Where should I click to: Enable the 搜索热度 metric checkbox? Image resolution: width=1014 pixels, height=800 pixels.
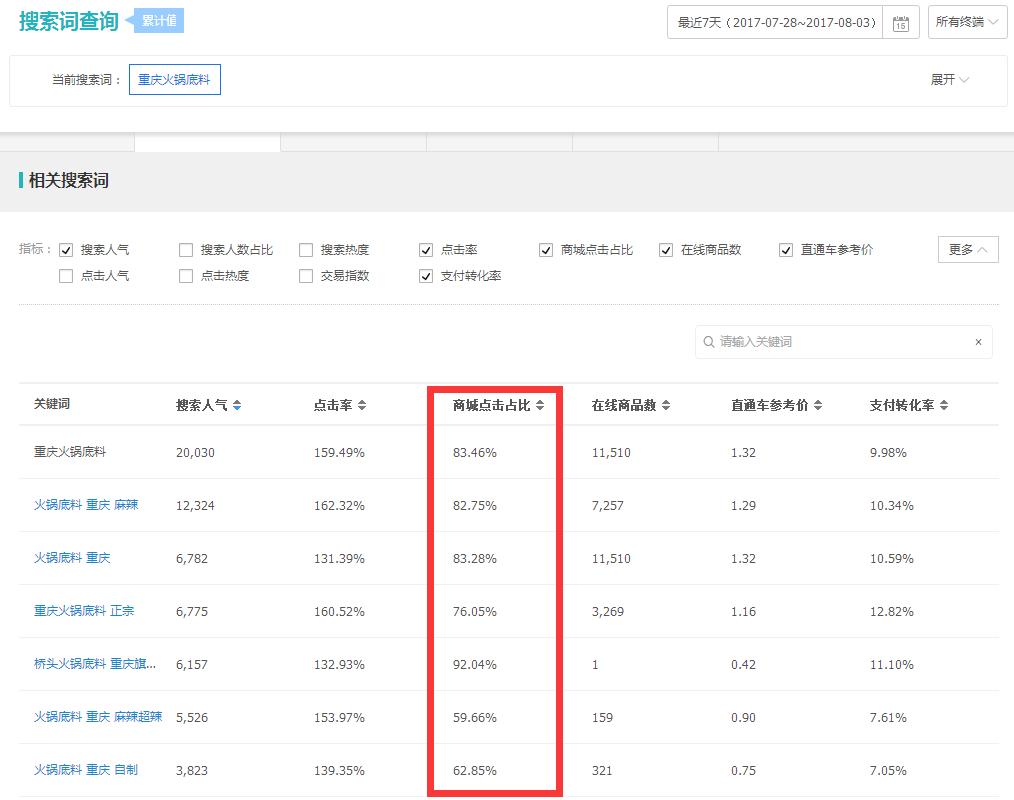click(x=305, y=249)
